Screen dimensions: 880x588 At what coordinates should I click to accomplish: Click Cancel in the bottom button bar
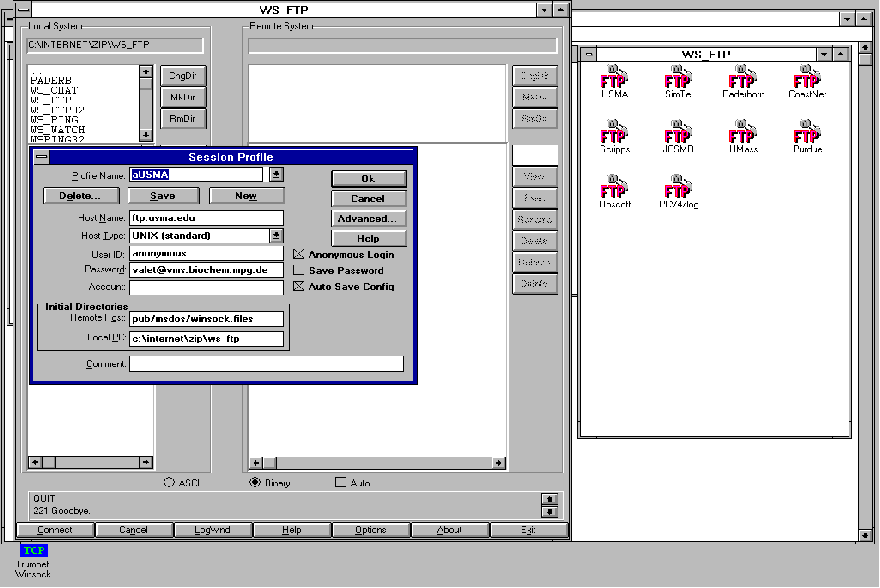click(x=134, y=530)
